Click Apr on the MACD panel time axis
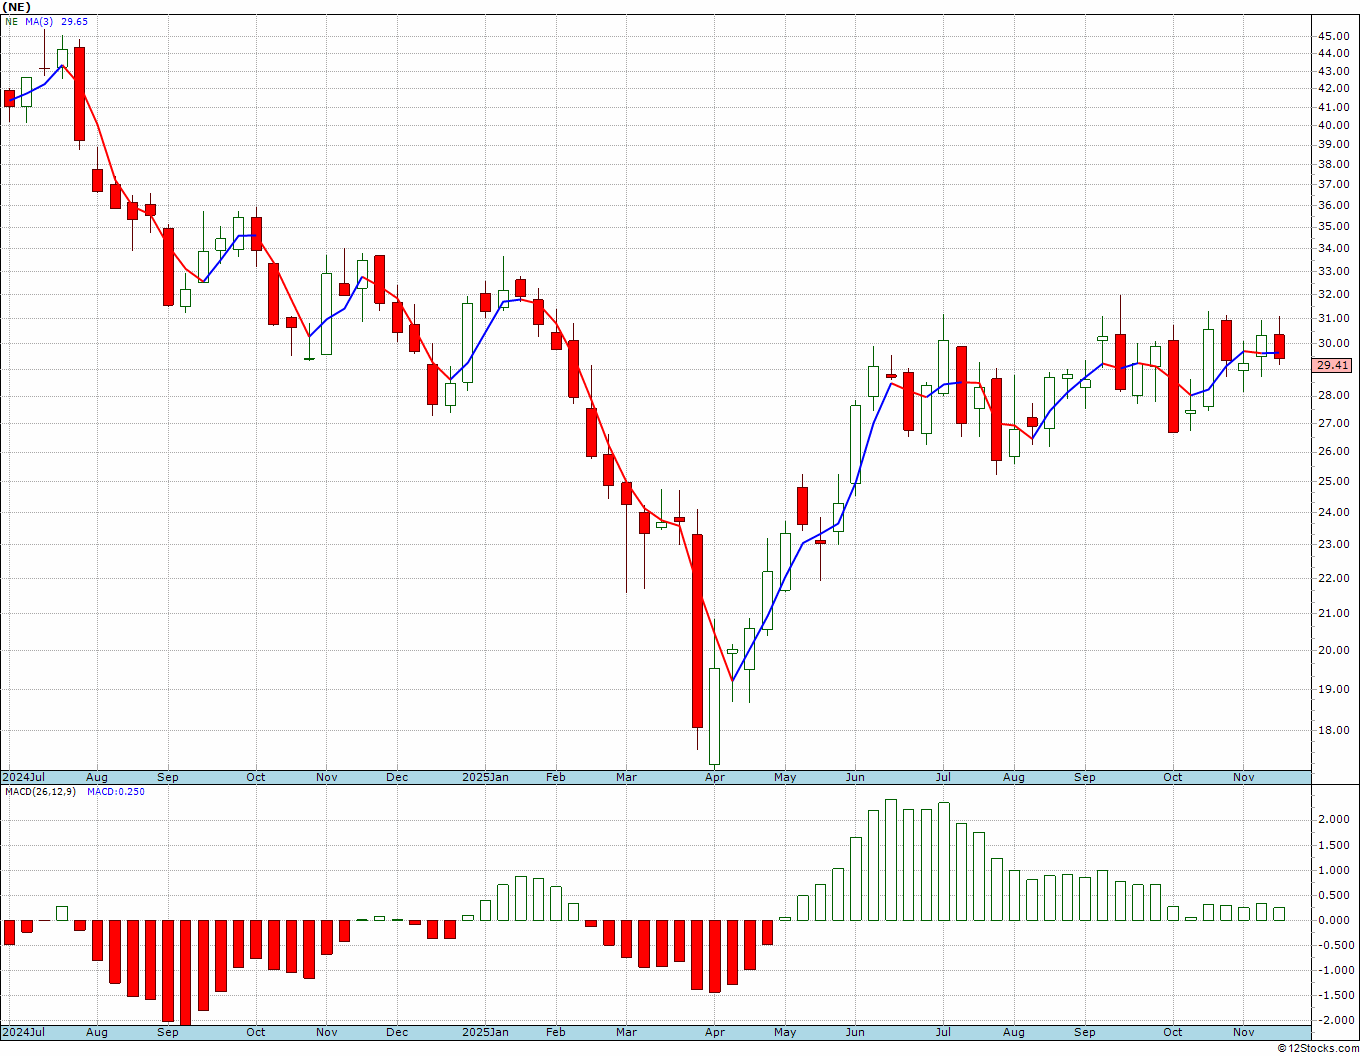The image size is (1360, 1056). (x=714, y=1032)
